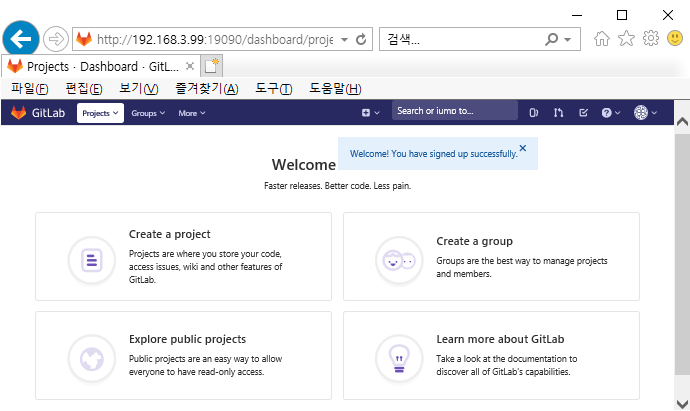The height and width of the screenshot is (411, 690).
Task: Open the Issues icon in GitLab navbar
Action: tap(533, 113)
